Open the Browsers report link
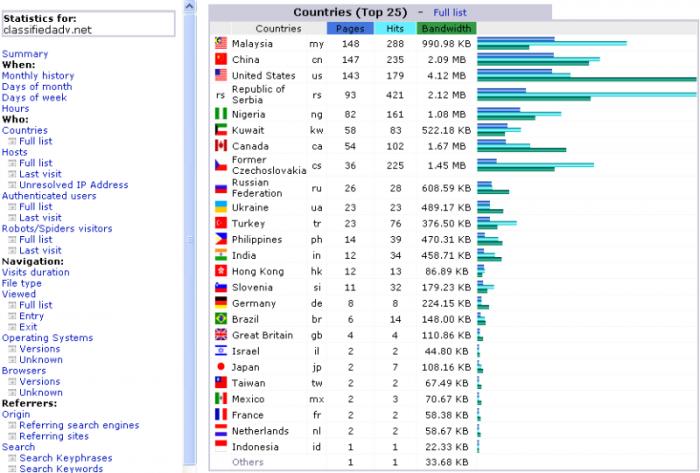The height and width of the screenshot is (473, 700). pos(24,370)
